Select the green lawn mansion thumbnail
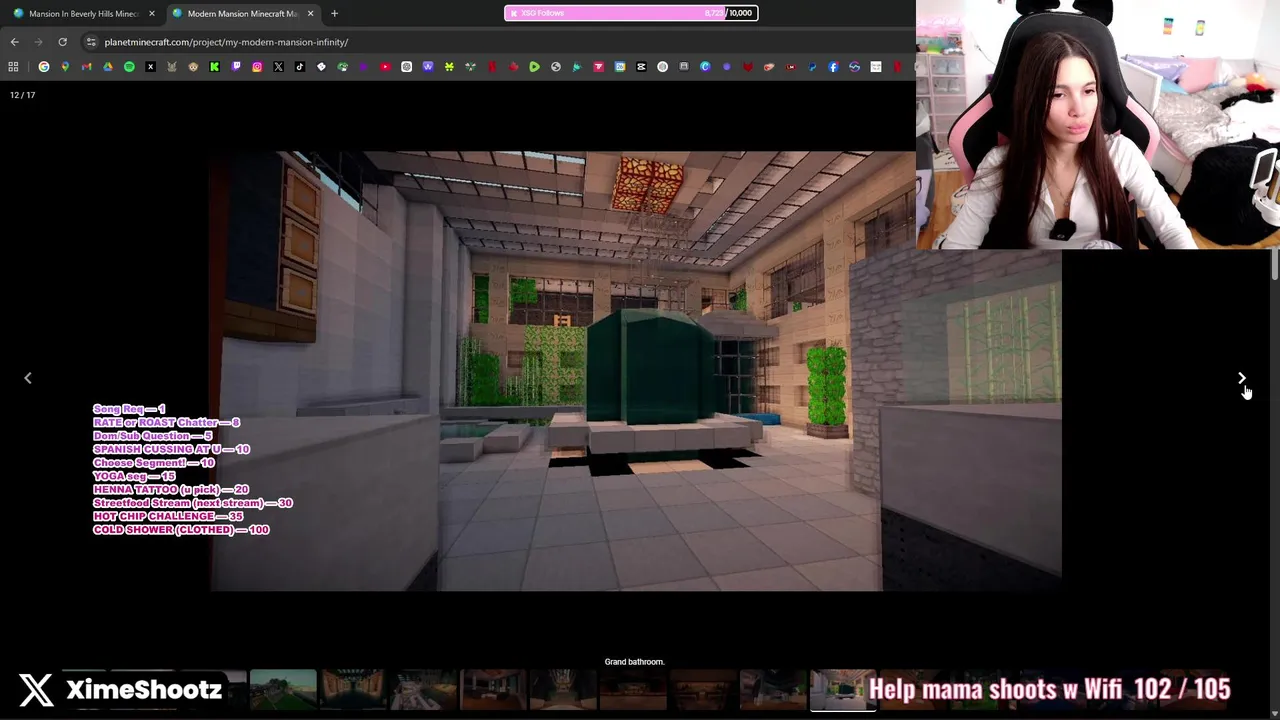Image resolution: width=1280 pixels, height=720 pixels. [283, 690]
